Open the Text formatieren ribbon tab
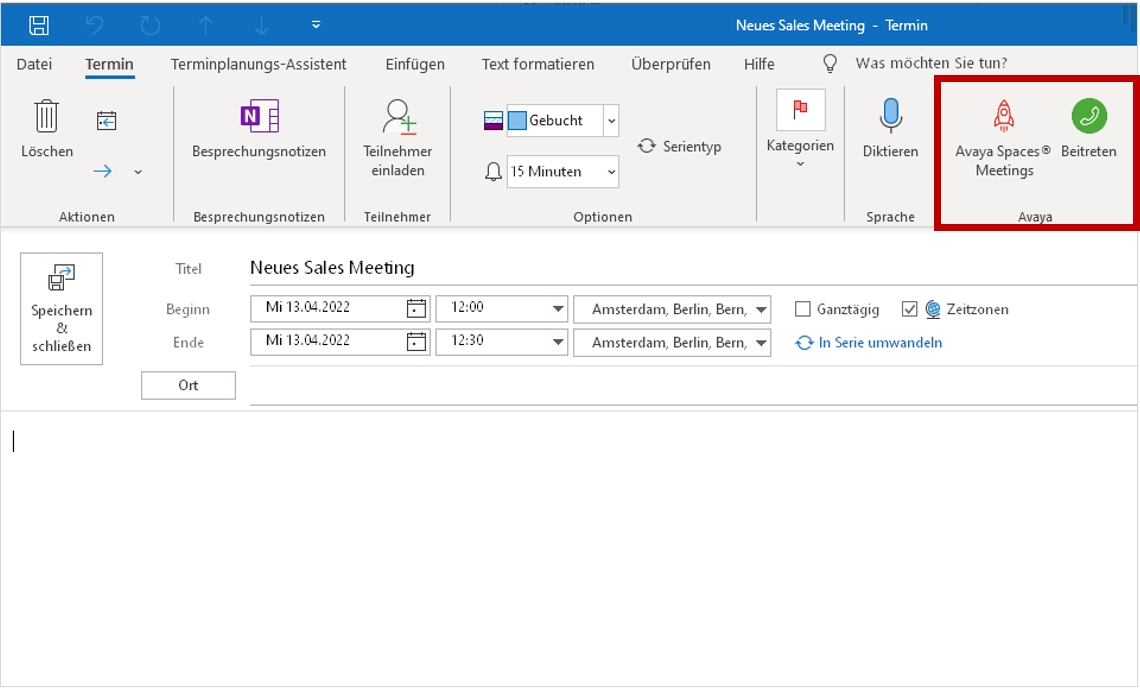 pos(538,63)
